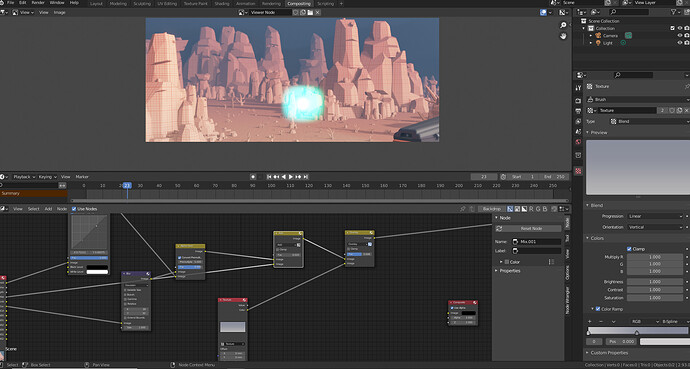The height and width of the screenshot is (369, 690).
Task: Click the Brightness value slider
Action: pos(655,282)
